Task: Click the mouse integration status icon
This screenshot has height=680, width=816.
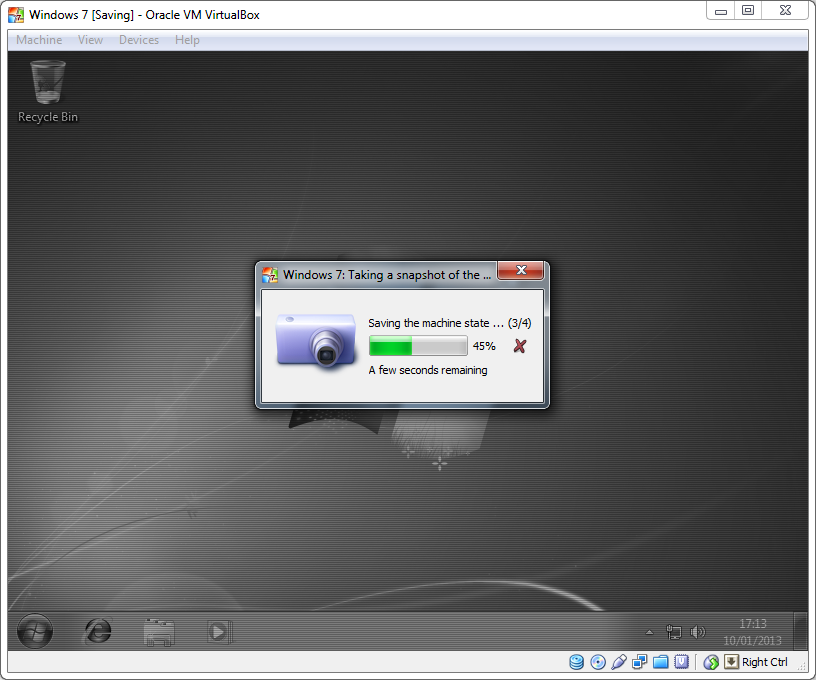Action: (x=711, y=662)
